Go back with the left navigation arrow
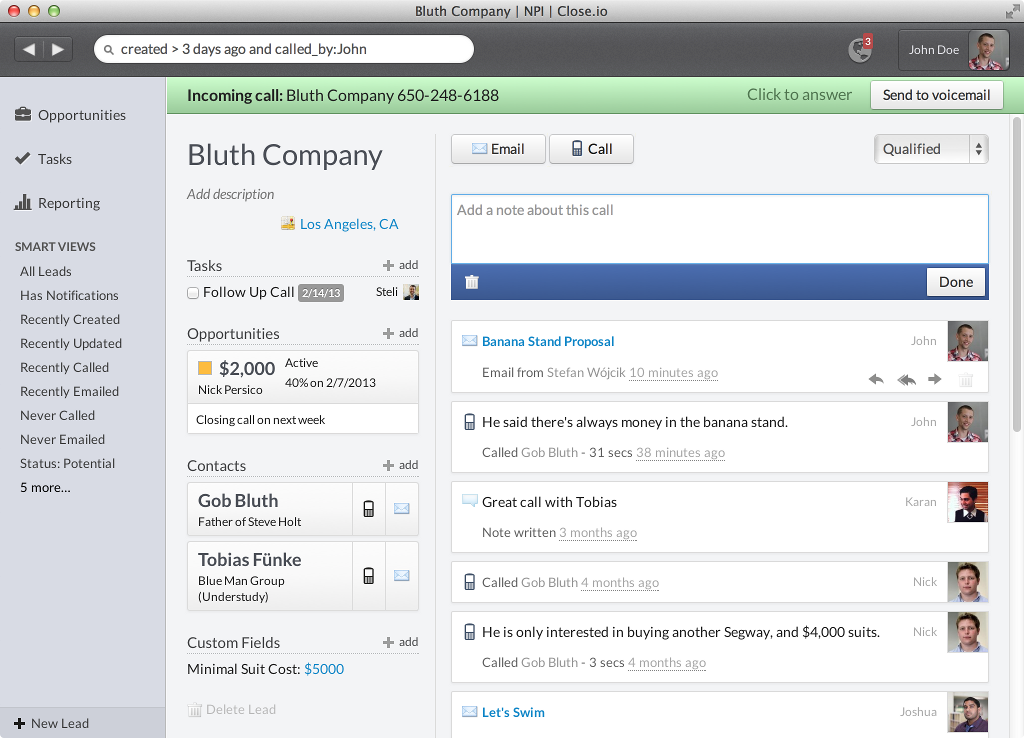Image resolution: width=1024 pixels, height=738 pixels. click(x=29, y=49)
